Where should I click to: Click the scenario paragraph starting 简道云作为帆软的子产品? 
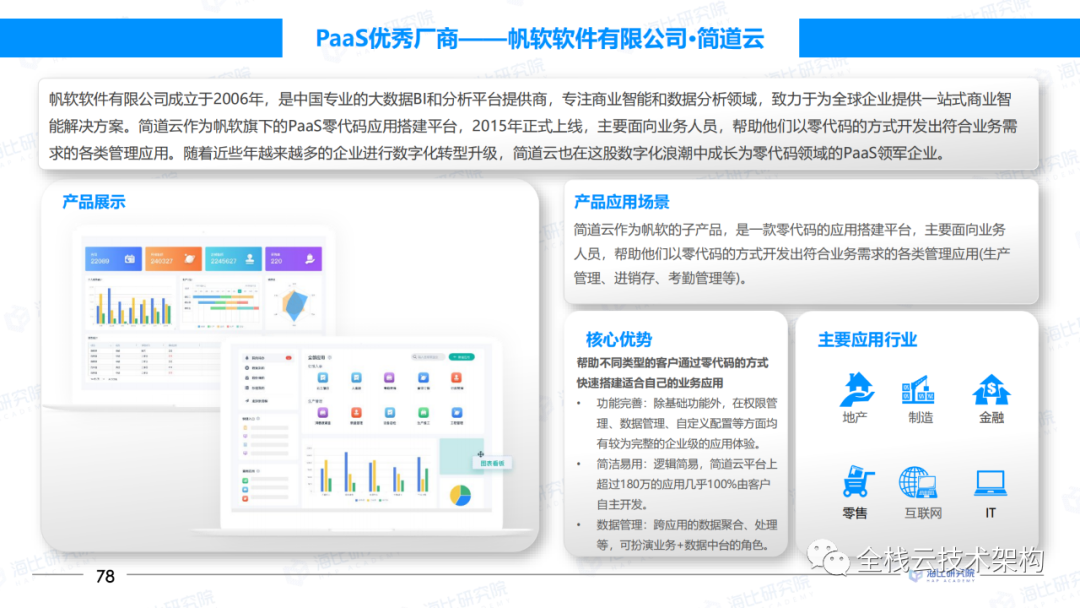point(792,253)
